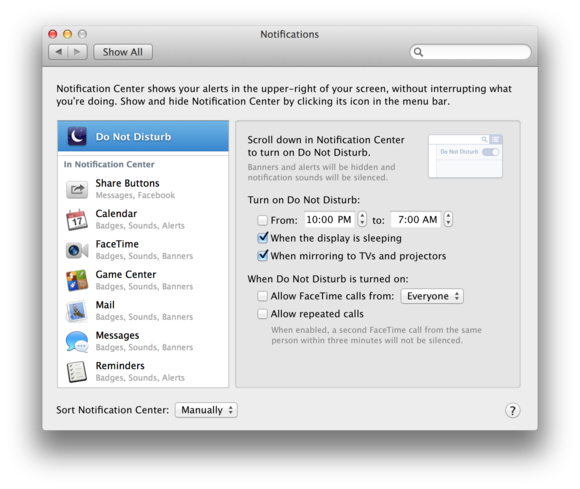Viewport: 580px width, 489px height.
Task: Select the Calendar app icon
Action: point(77,220)
